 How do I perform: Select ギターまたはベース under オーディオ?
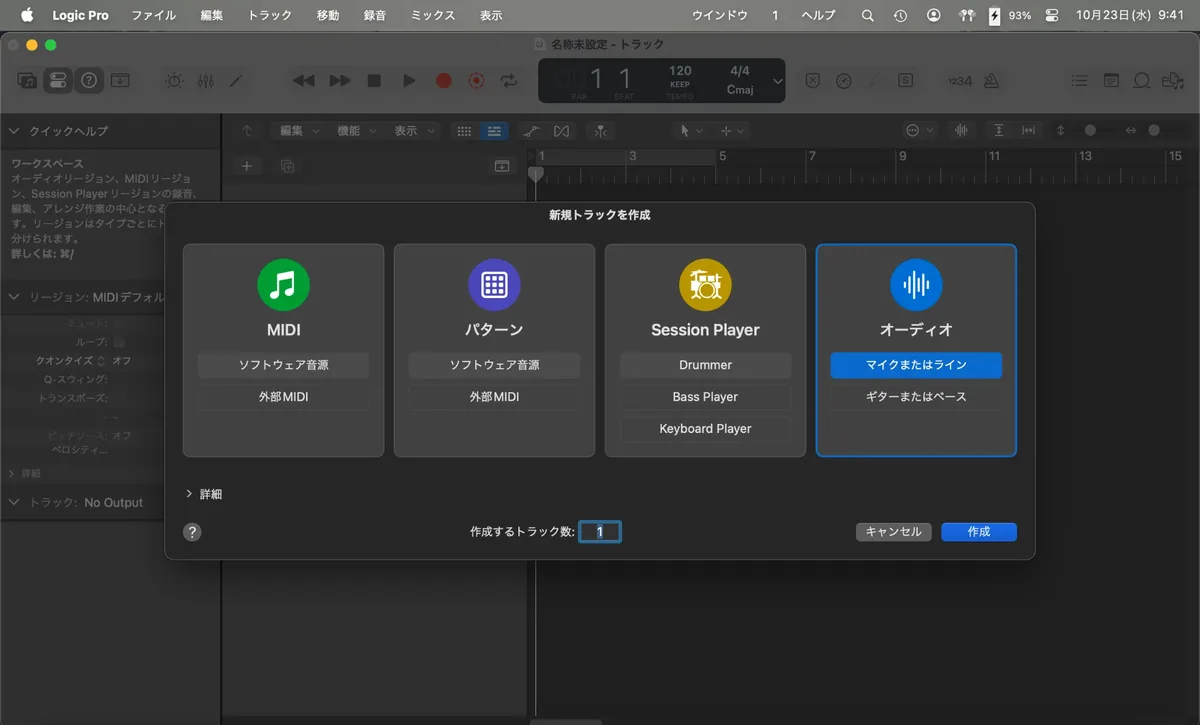(916, 397)
